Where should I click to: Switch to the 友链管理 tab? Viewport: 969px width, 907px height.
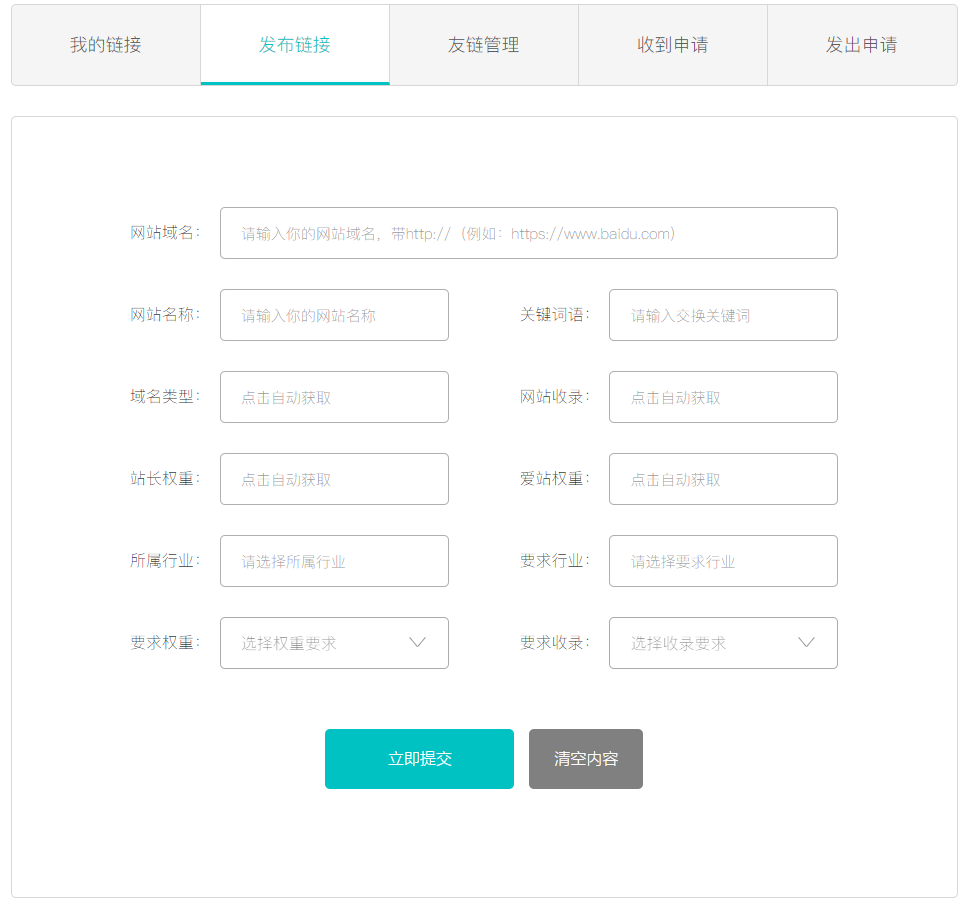pos(483,45)
